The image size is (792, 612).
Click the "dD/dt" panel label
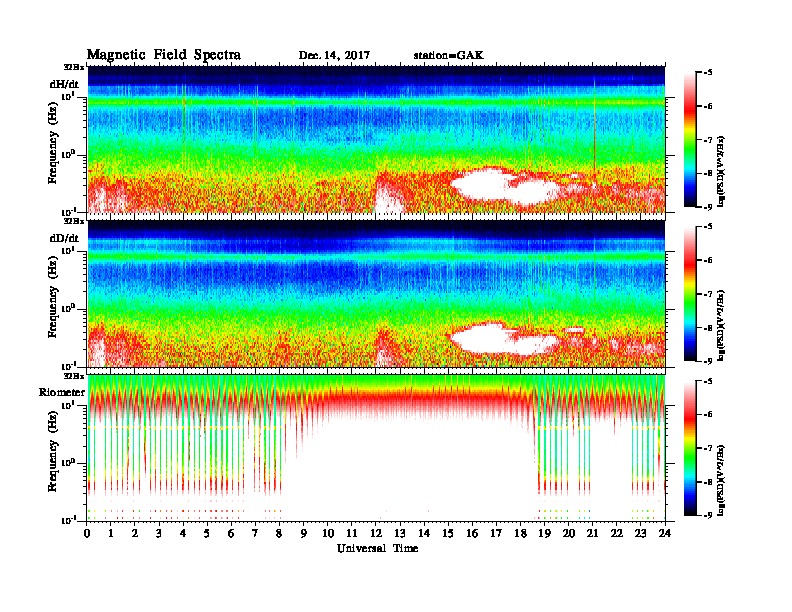[x=64, y=238]
